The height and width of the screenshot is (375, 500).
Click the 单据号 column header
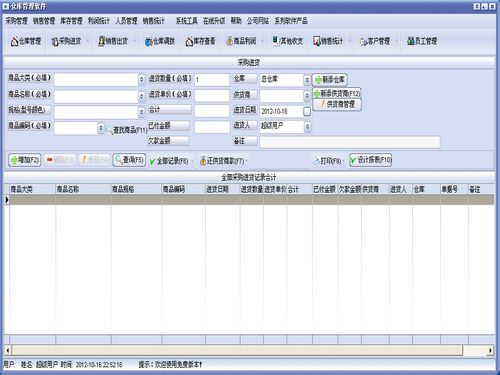click(x=454, y=189)
